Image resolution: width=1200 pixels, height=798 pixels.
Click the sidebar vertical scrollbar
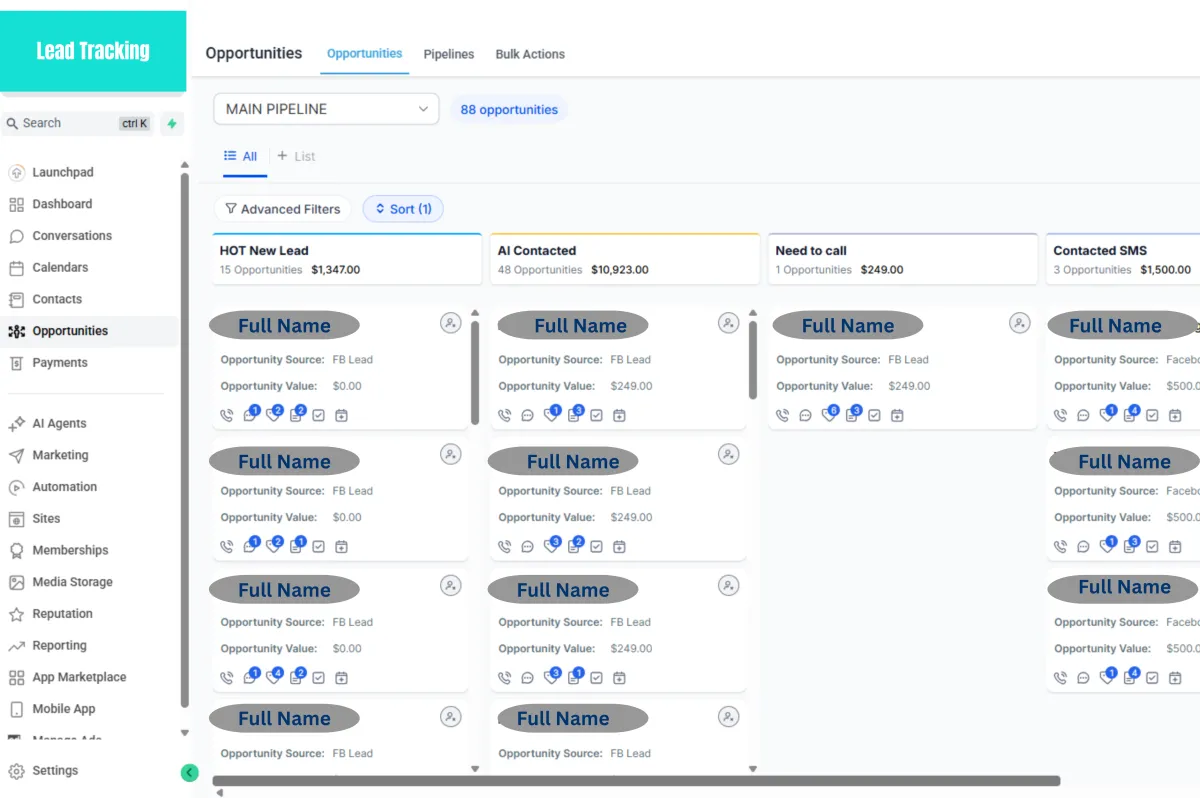click(184, 440)
